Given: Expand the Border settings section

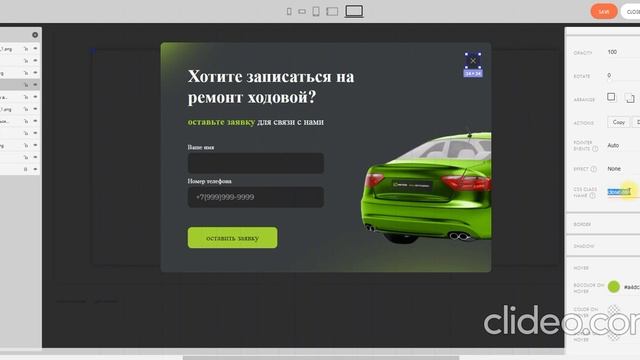Looking at the screenshot, I should click(x=602, y=224).
